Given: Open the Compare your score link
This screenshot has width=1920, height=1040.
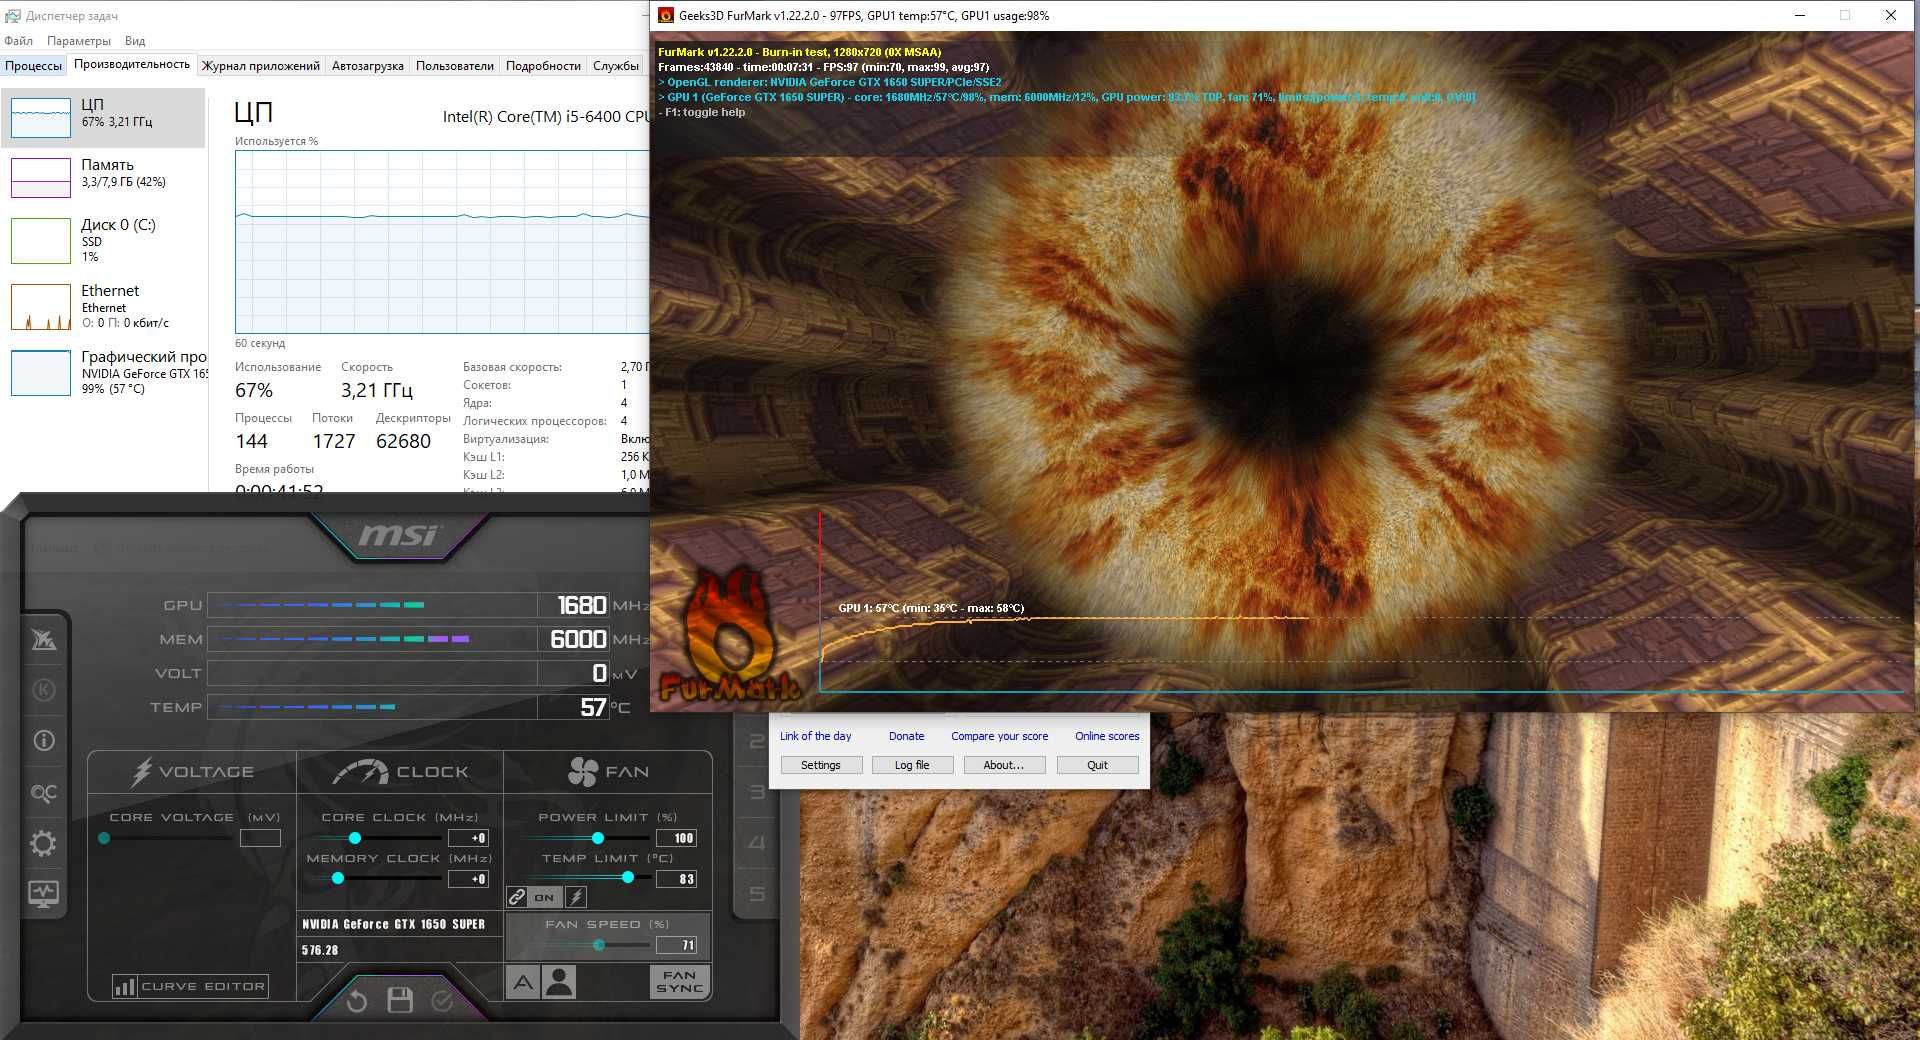Looking at the screenshot, I should pyautogui.click(x=999, y=736).
